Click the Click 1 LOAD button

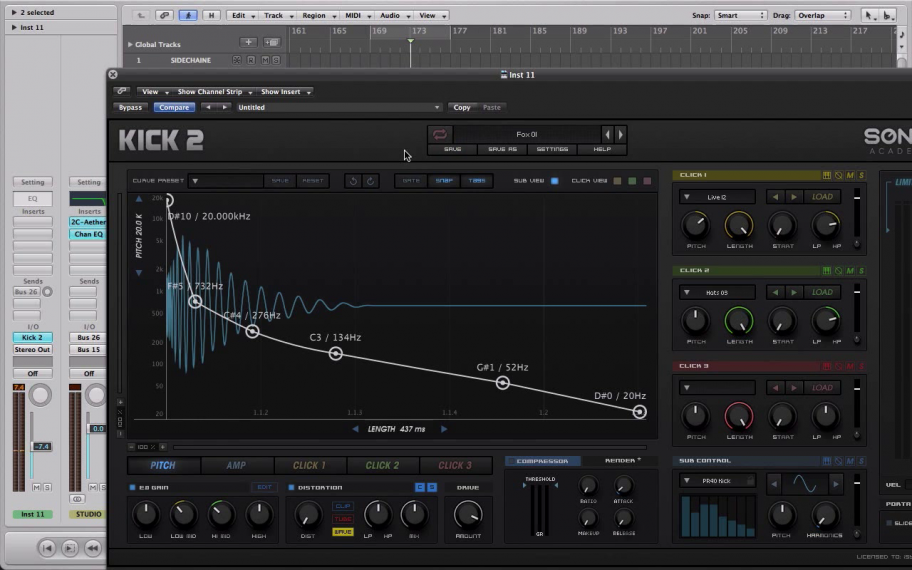click(822, 197)
